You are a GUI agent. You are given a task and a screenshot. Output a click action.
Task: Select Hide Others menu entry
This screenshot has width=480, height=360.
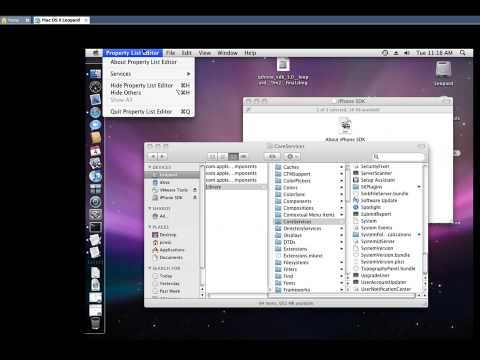(x=149, y=93)
